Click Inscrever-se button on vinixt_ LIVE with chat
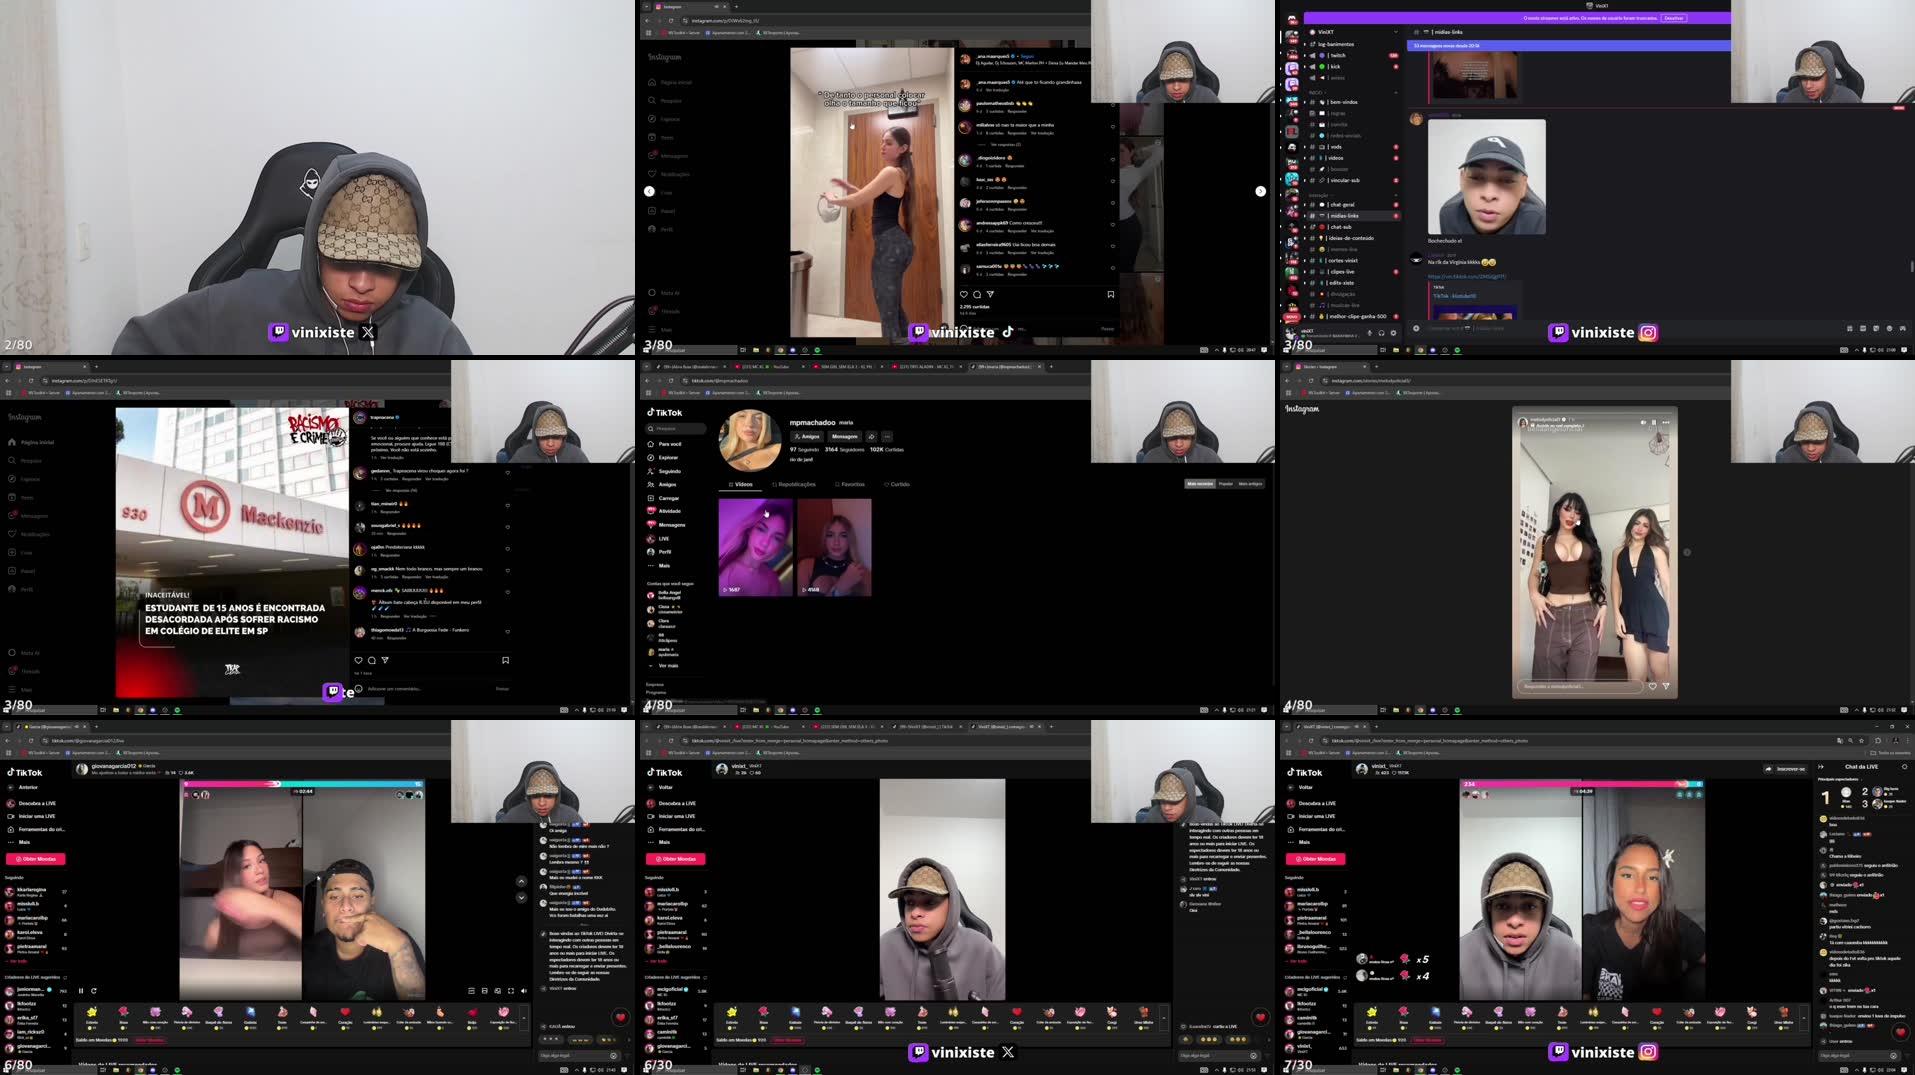 1790,769
